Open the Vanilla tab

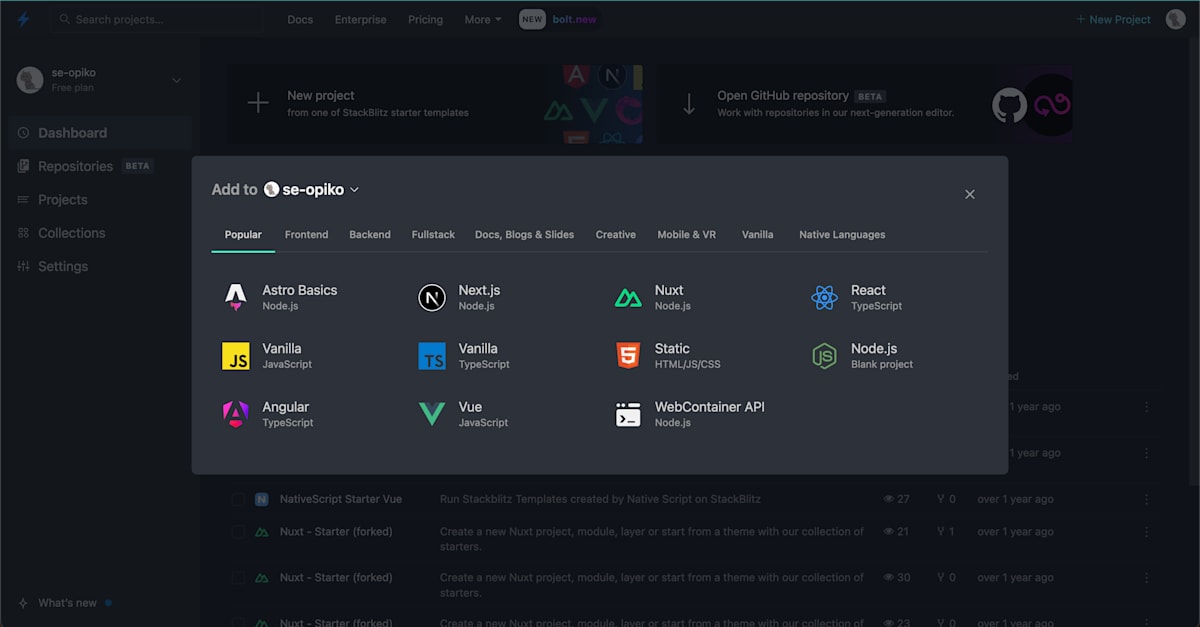[758, 234]
